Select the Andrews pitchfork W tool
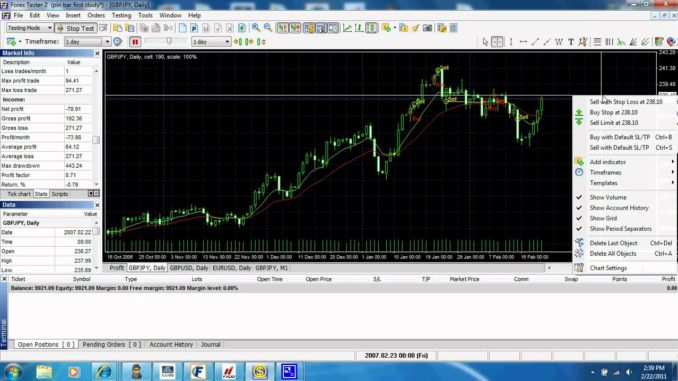The width and height of the screenshot is (678, 381). click(559, 42)
